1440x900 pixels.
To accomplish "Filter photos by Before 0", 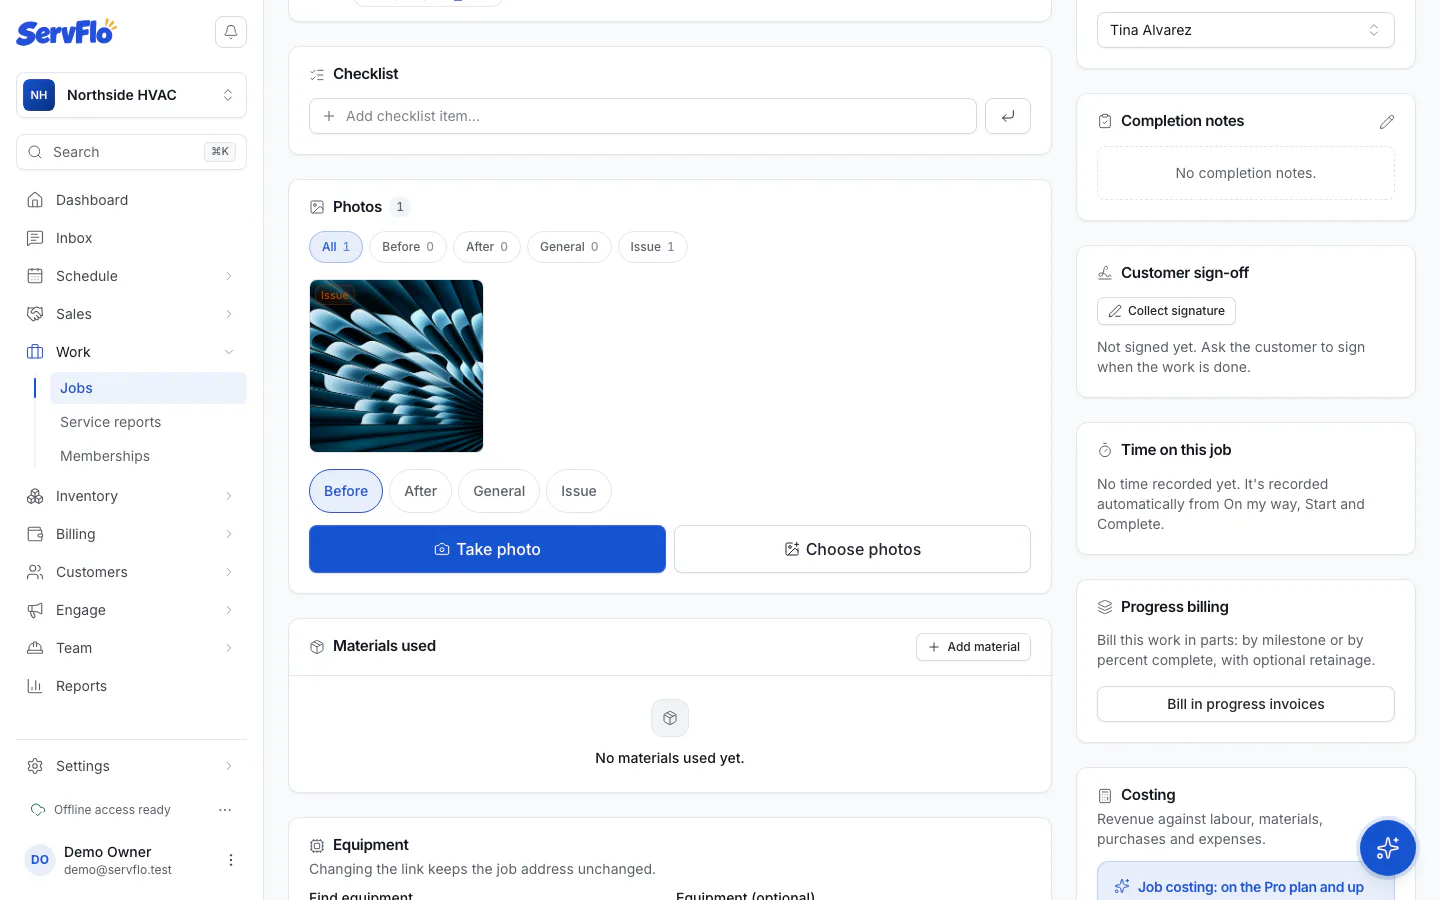I will [408, 247].
